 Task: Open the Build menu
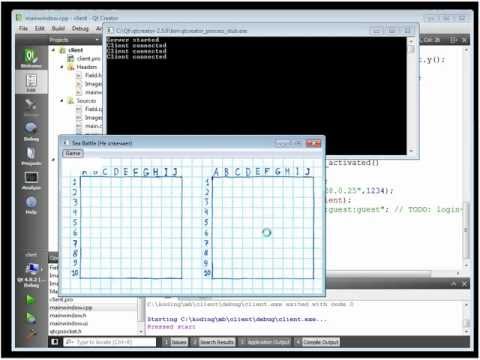coord(58,28)
